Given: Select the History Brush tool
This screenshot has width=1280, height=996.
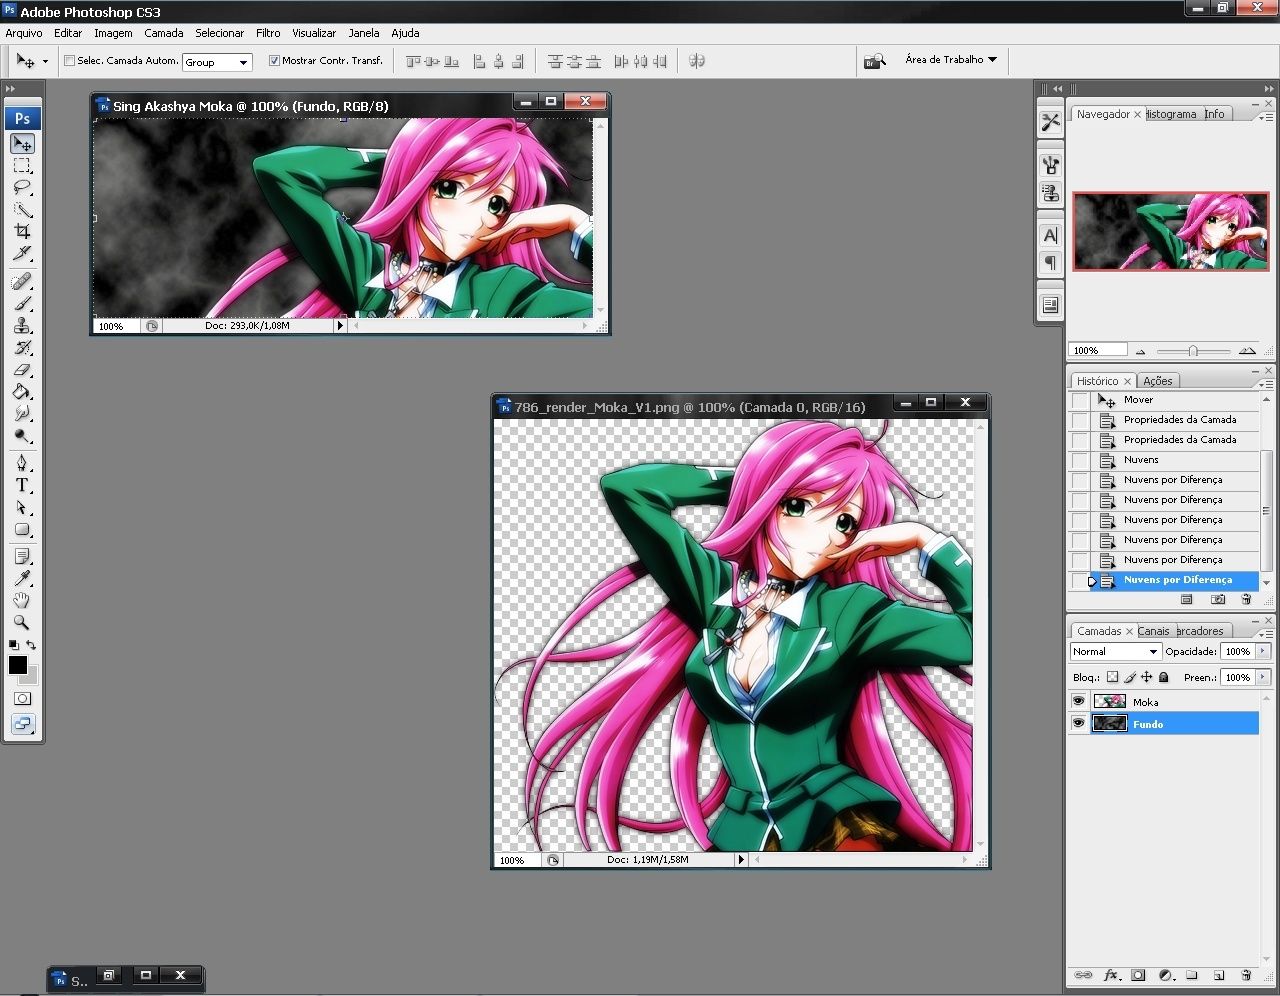Looking at the screenshot, I should (22, 347).
